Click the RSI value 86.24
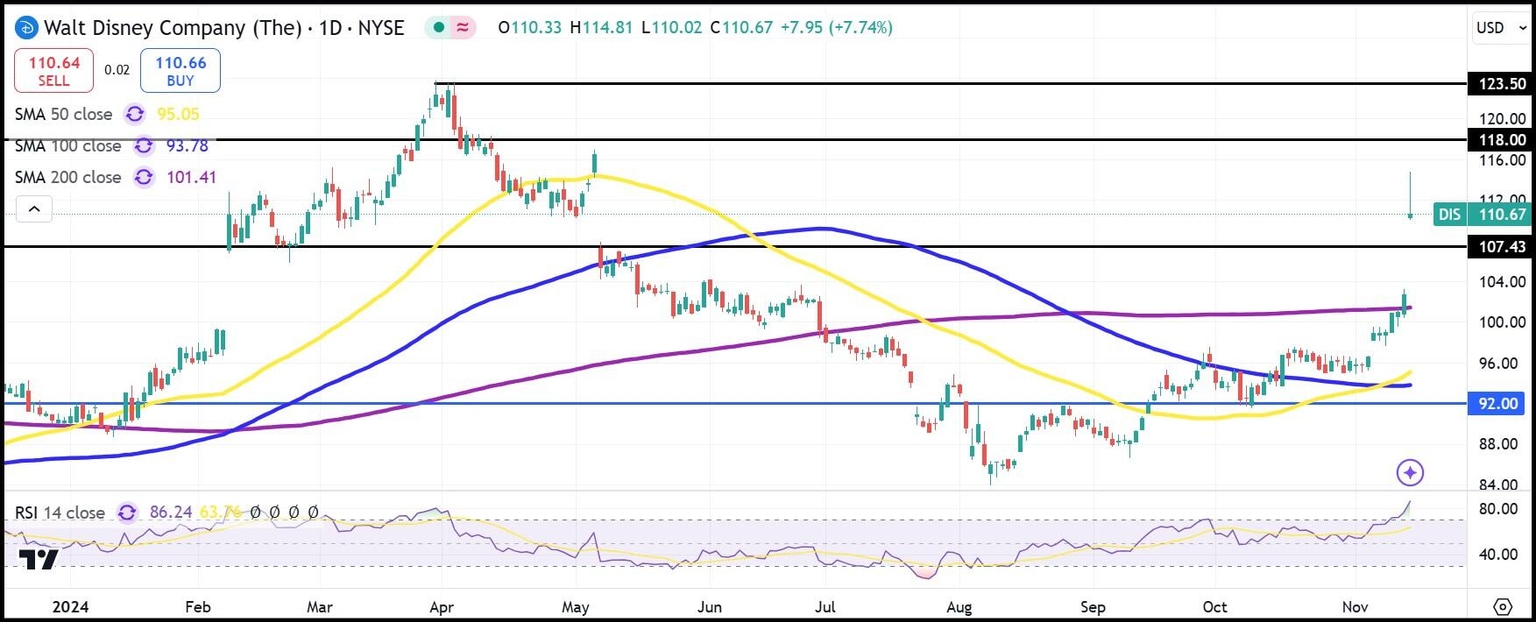 170,513
